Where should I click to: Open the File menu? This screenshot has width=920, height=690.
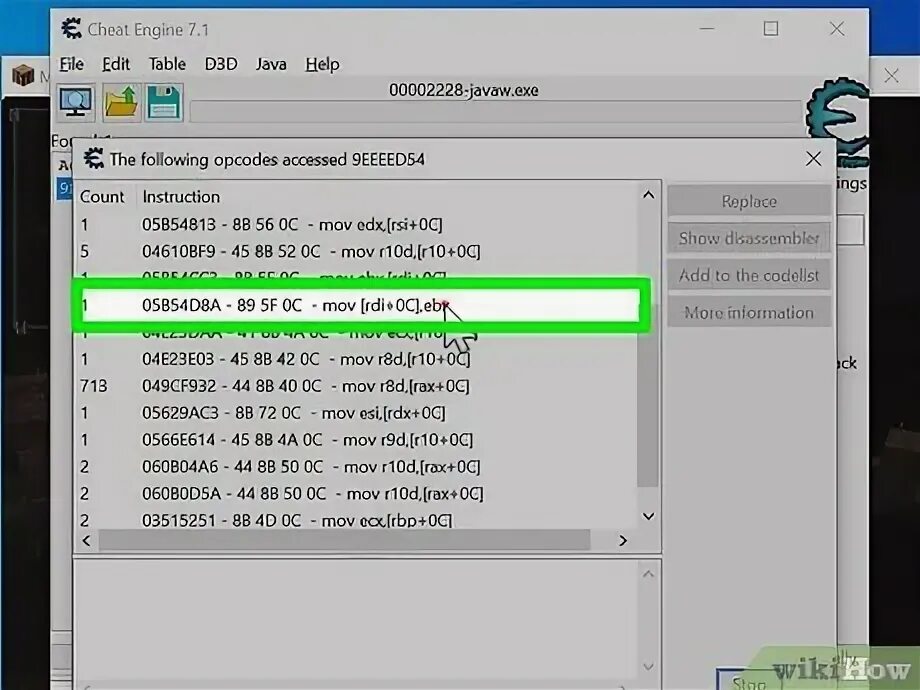72,64
